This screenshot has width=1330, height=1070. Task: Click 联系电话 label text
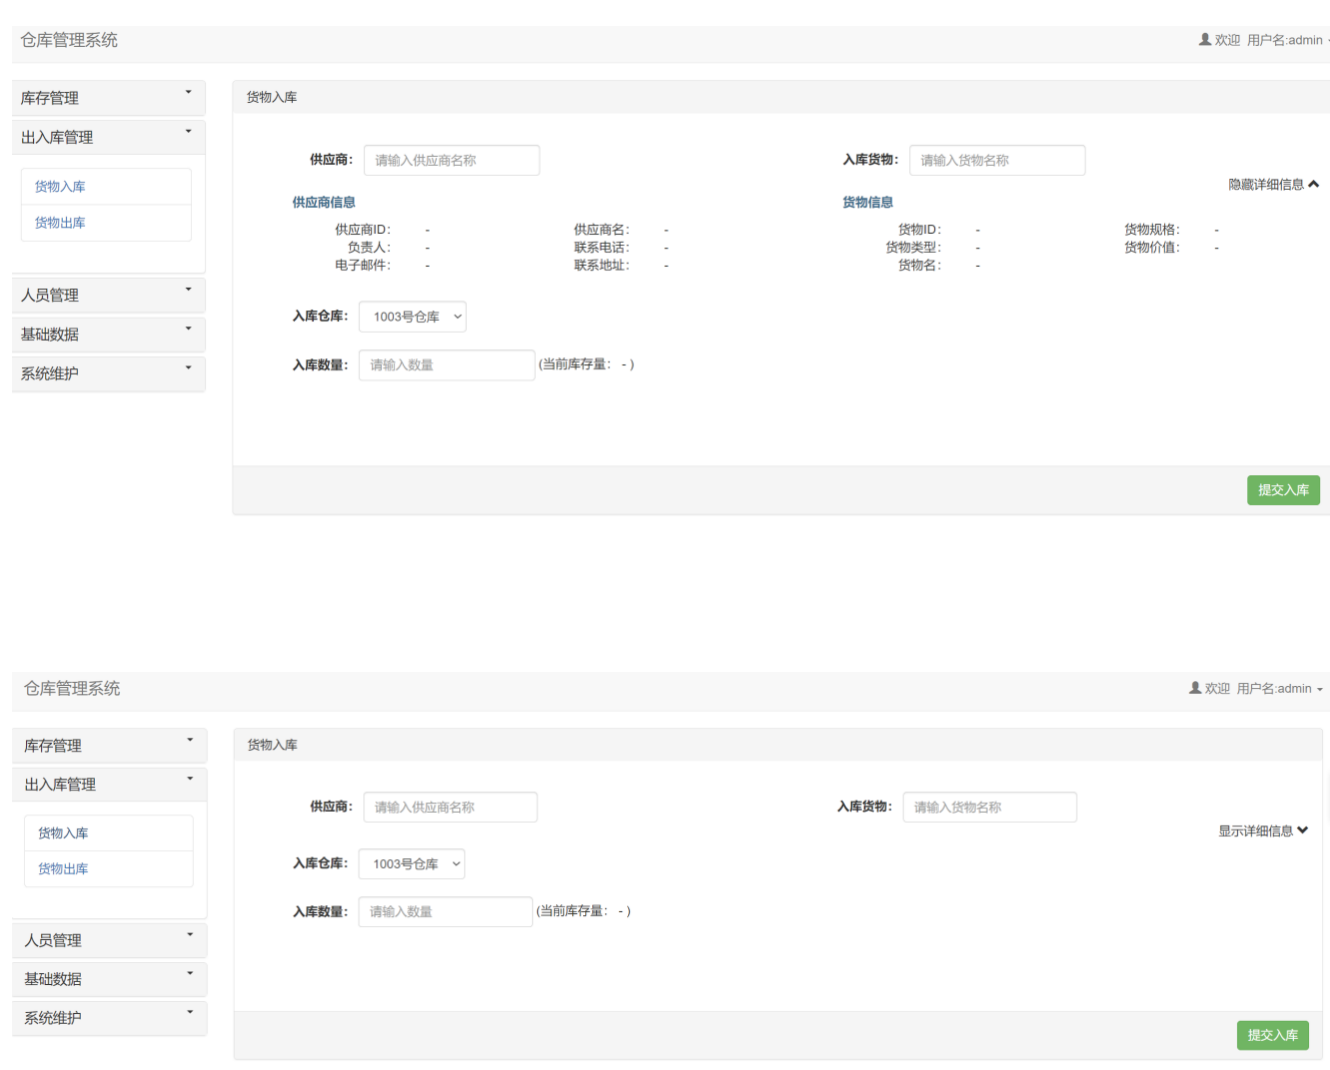pyautogui.click(x=602, y=248)
